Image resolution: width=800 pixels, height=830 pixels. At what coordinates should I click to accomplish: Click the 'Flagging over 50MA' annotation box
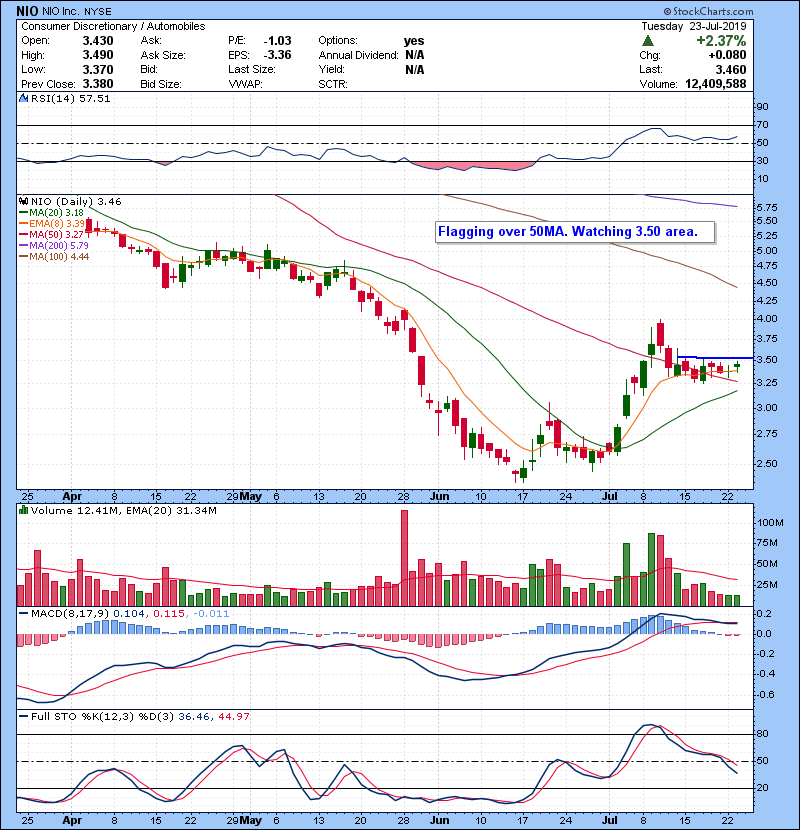coord(575,232)
